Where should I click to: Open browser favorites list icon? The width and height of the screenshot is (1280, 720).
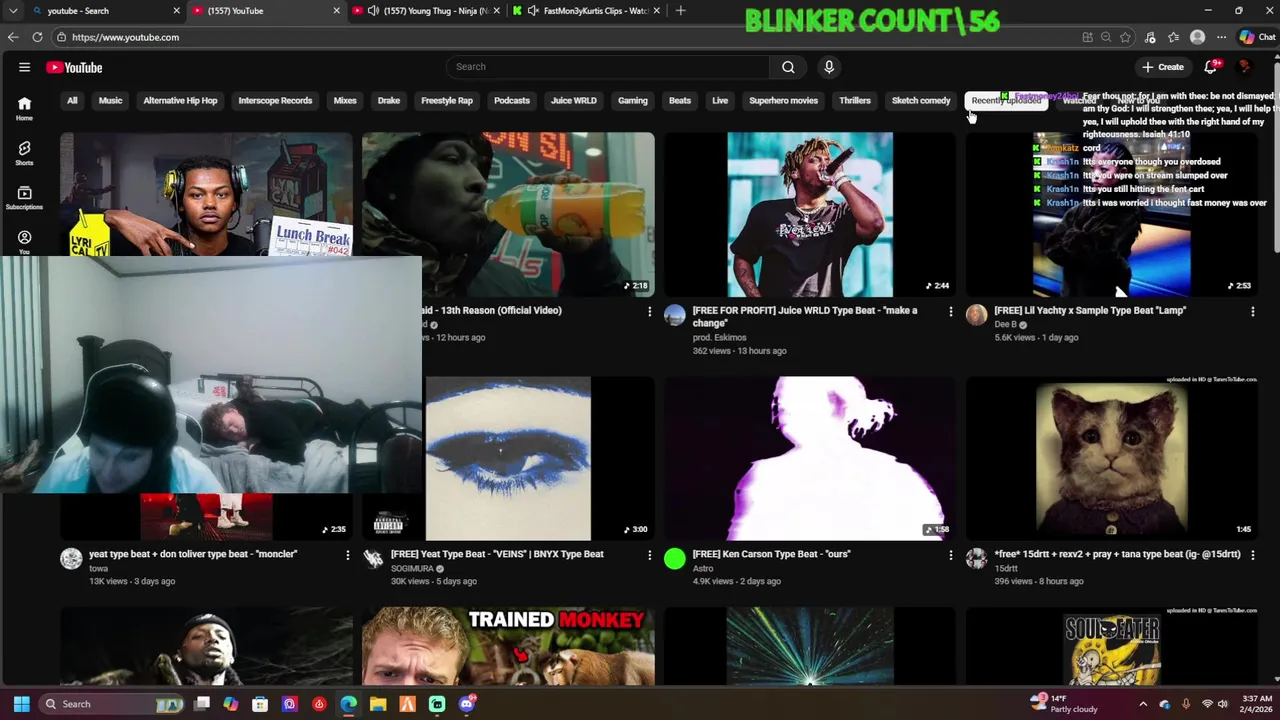[x=1173, y=37]
